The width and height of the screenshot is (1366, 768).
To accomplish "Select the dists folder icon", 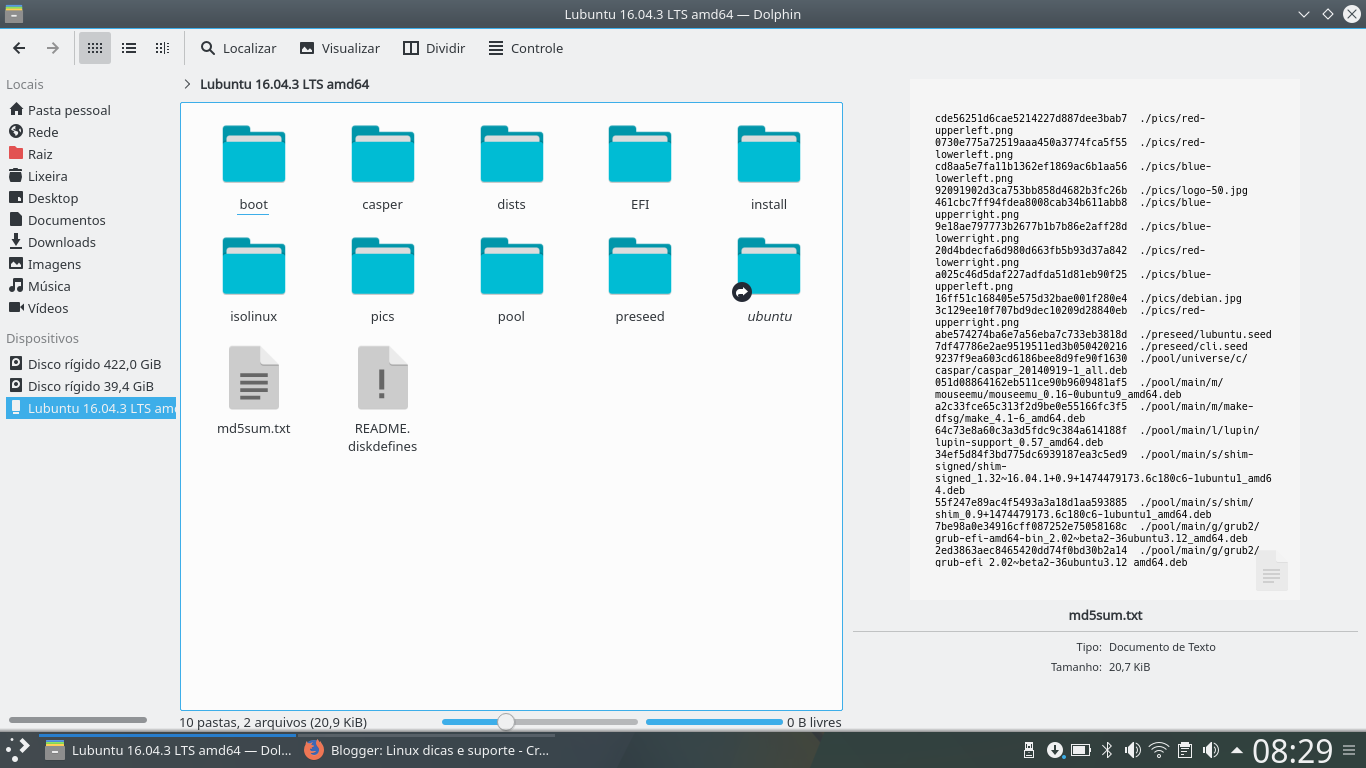I will point(511,155).
